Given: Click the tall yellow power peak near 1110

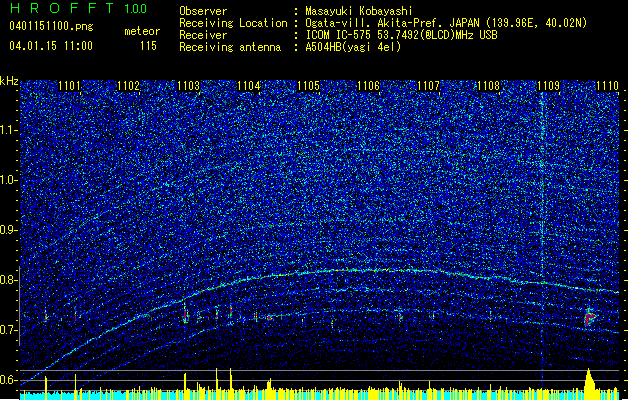Looking at the screenshot, I should click(x=589, y=382).
